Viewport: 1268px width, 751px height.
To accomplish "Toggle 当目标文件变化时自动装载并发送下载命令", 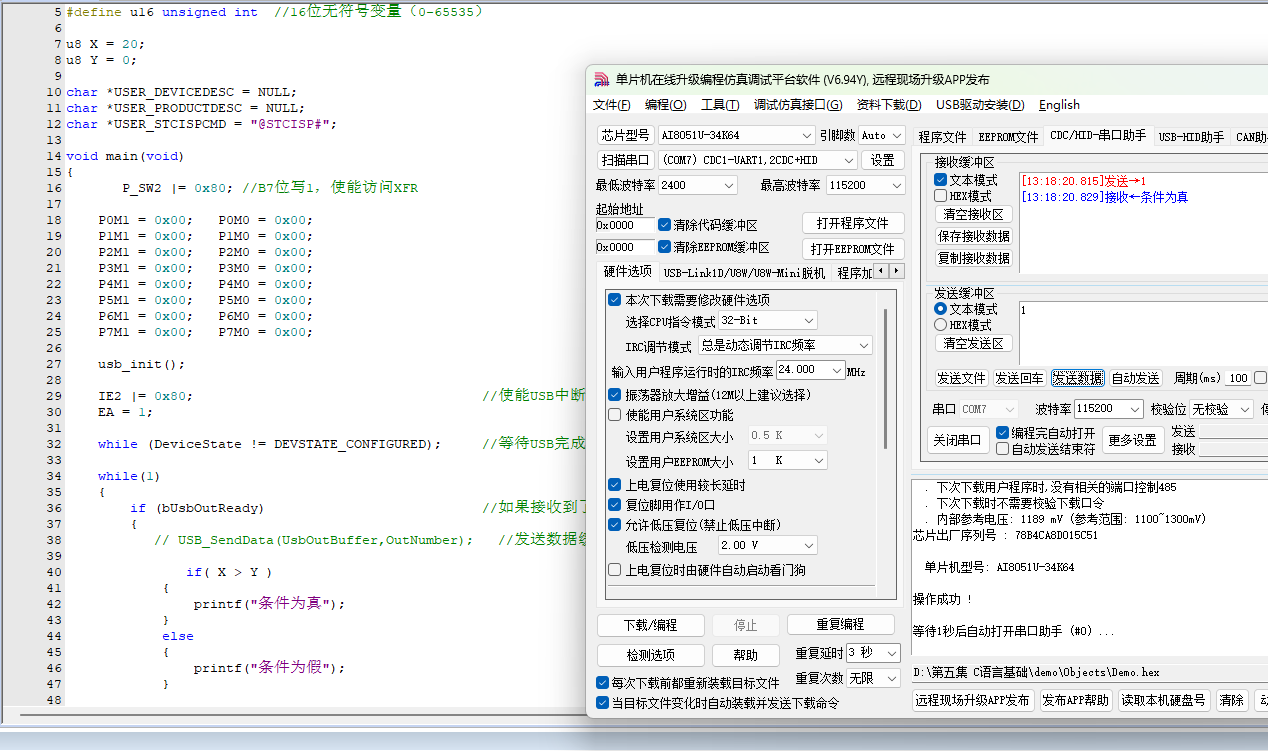I will 602,703.
